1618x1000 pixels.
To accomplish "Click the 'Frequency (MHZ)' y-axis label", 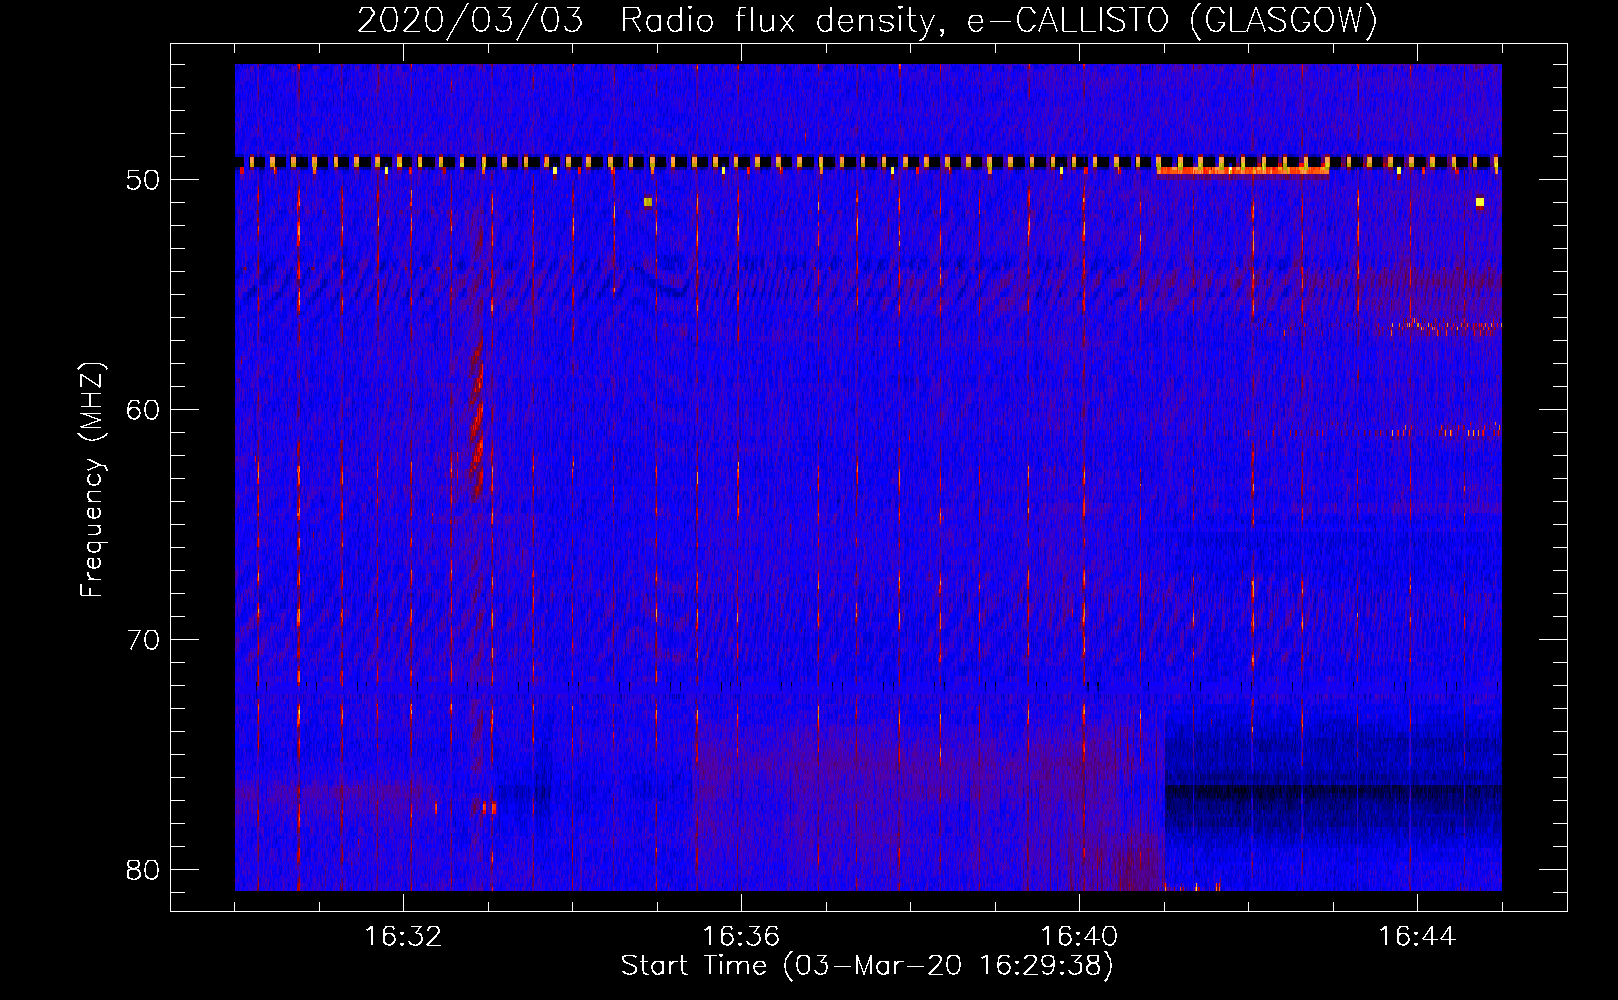I will 92,480.
